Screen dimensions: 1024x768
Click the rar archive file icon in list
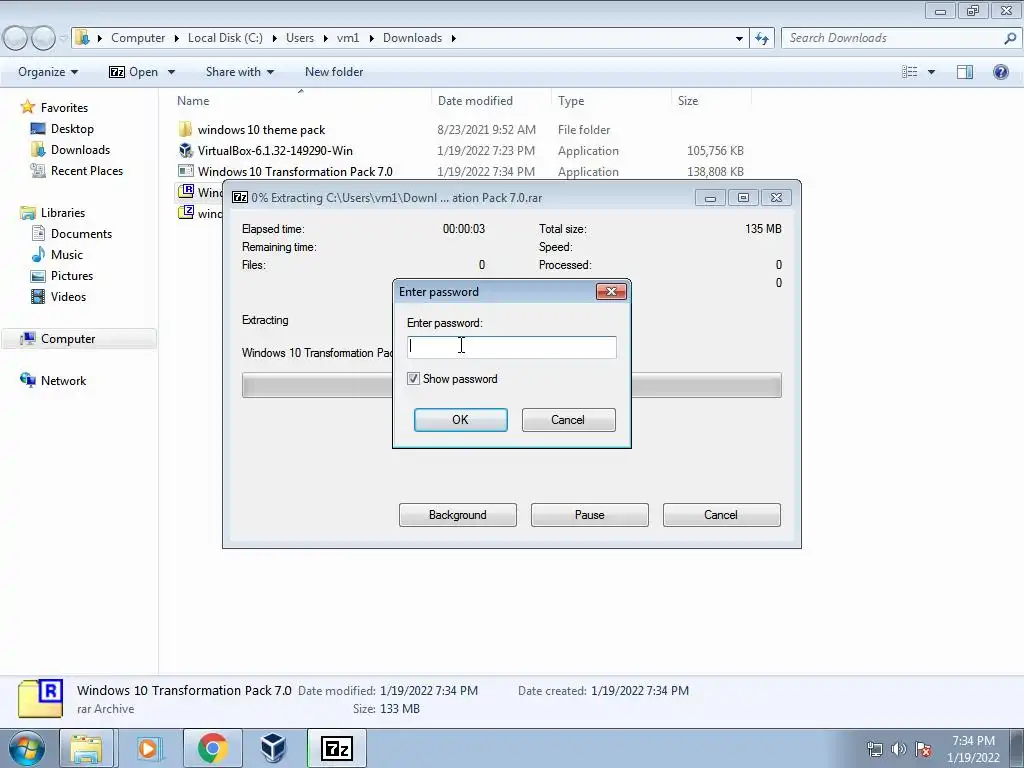tap(186, 191)
